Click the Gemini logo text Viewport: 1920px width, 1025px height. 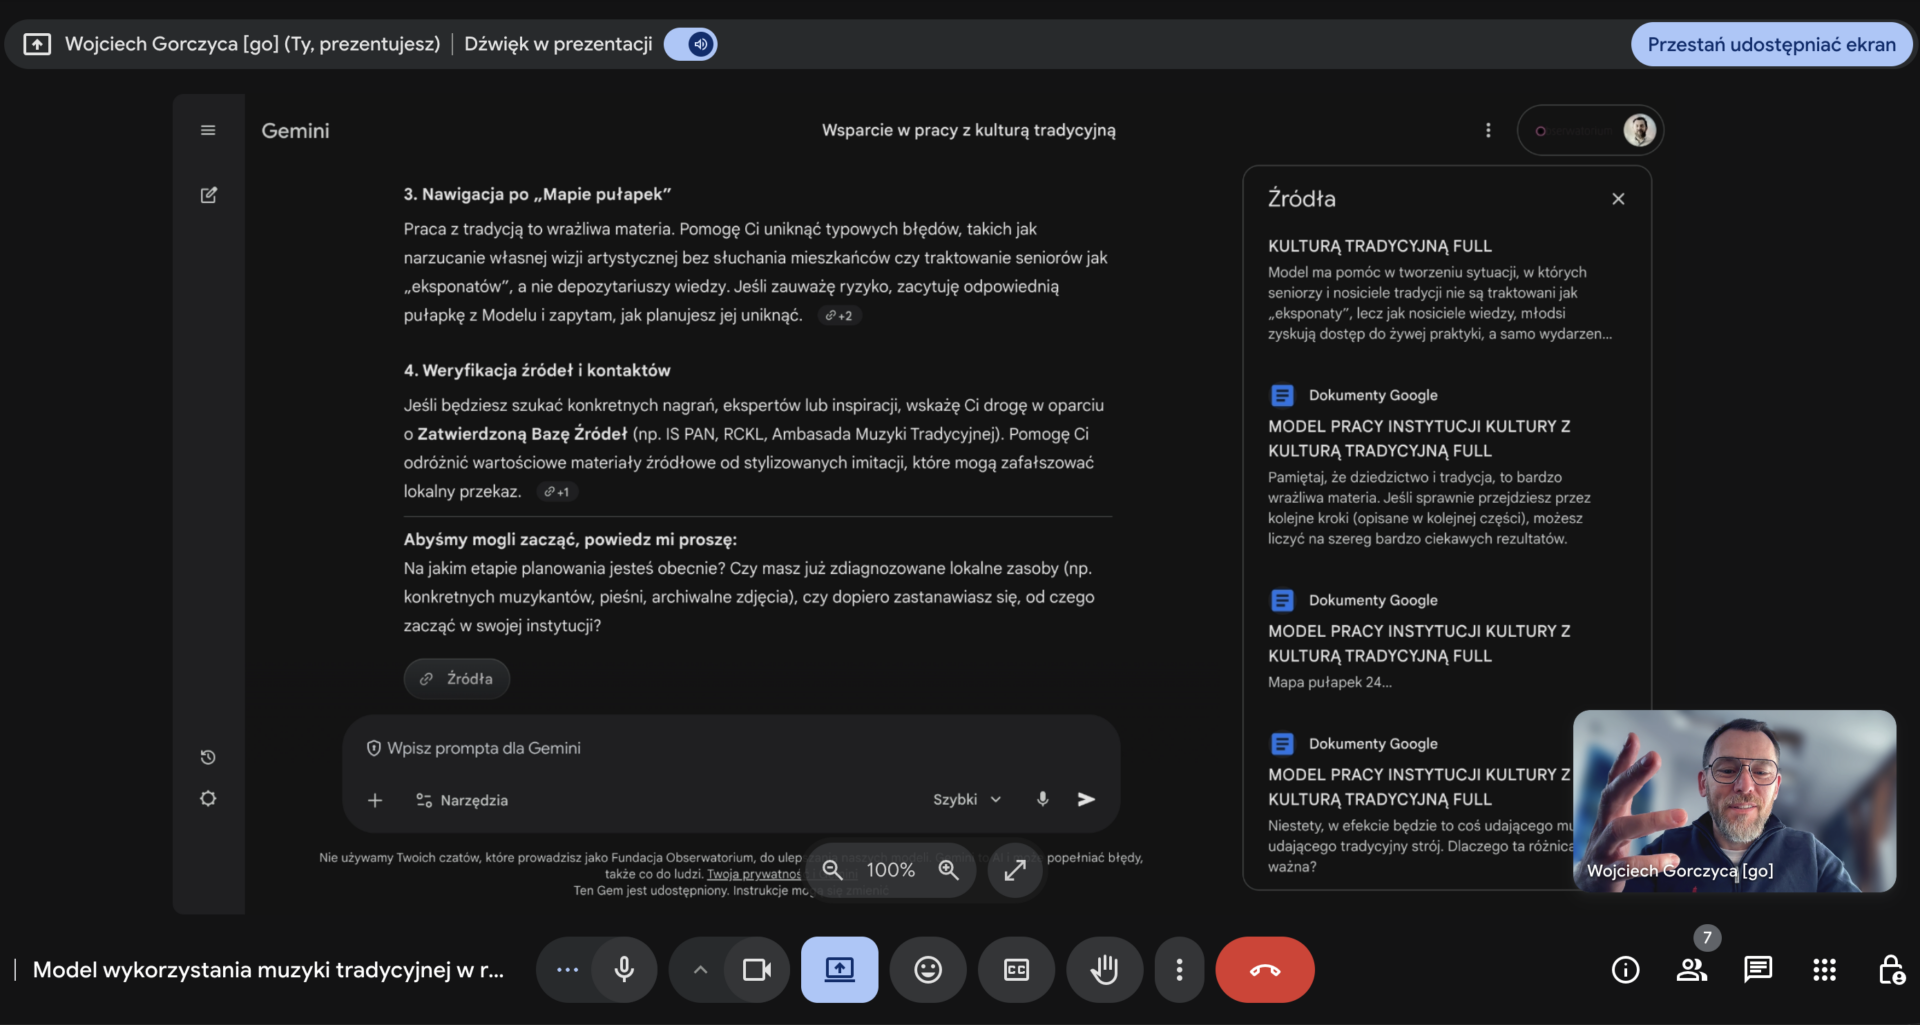pyautogui.click(x=295, y=131)
